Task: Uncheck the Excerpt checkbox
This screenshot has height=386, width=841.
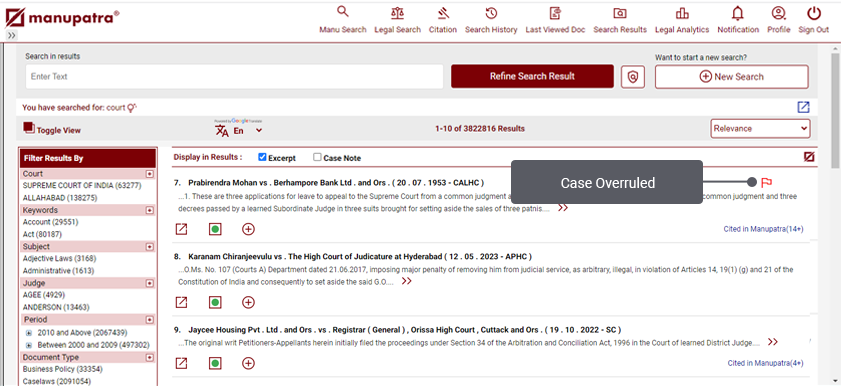Action: click(262, 157)
